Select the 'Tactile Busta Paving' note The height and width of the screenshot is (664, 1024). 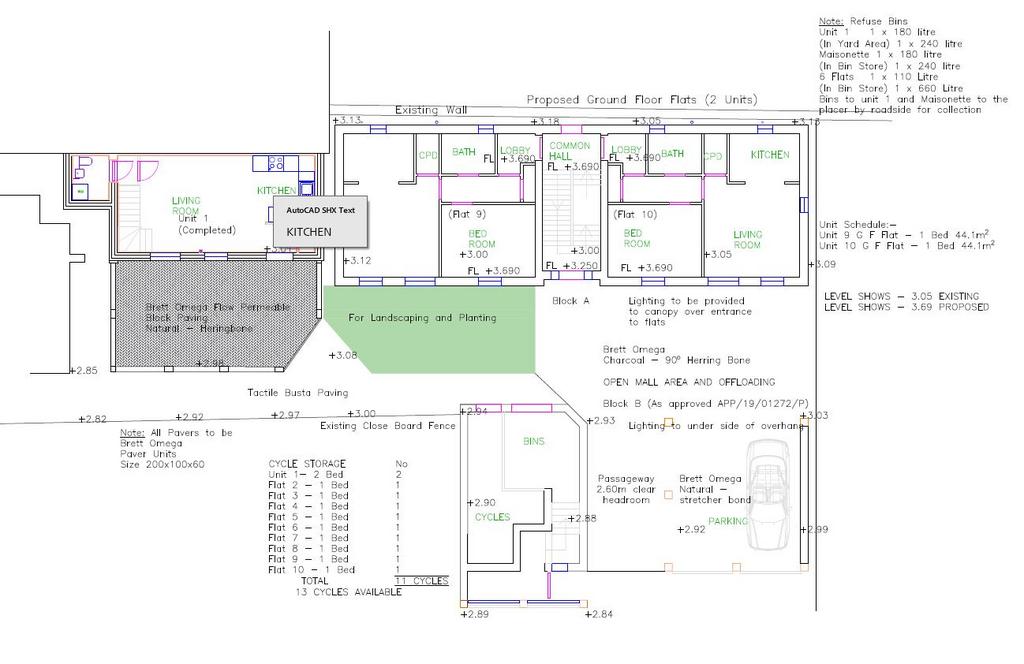click(x=298, y=392)
